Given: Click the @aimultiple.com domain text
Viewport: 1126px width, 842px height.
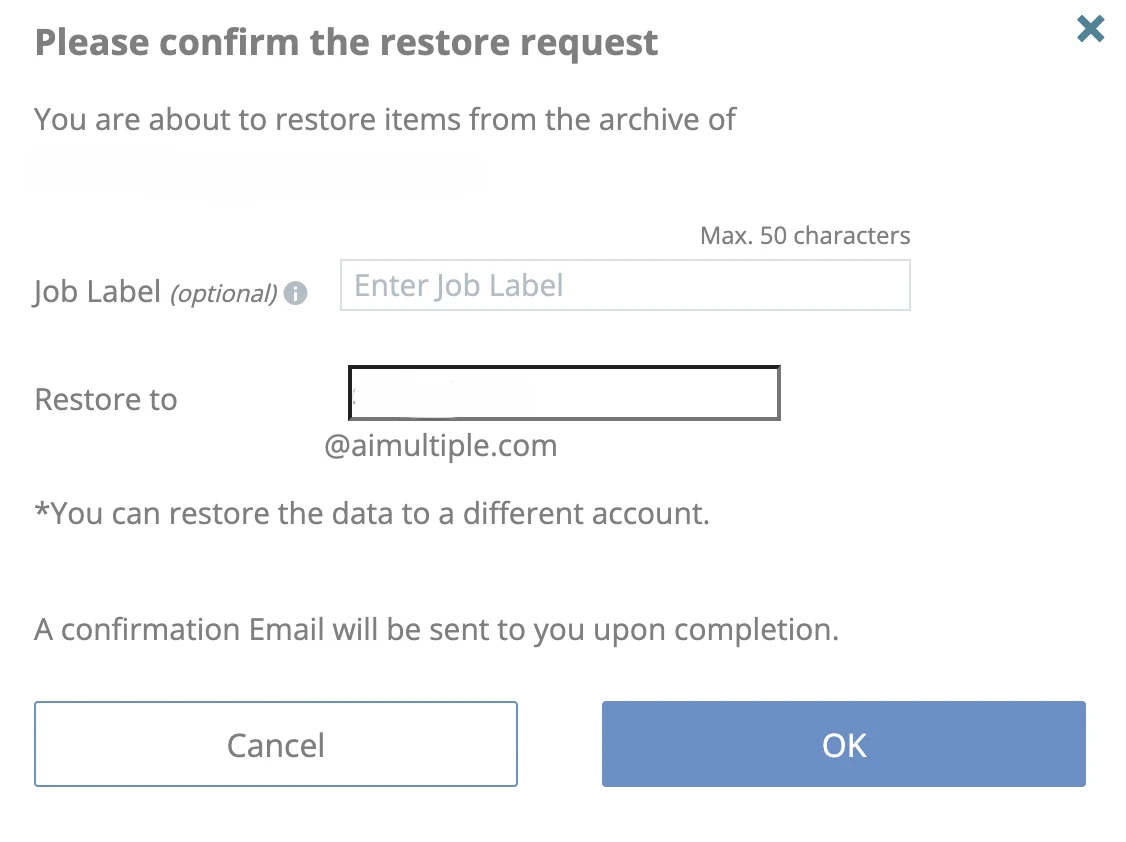Looking at the screenshot, I should tap(440, 445).
